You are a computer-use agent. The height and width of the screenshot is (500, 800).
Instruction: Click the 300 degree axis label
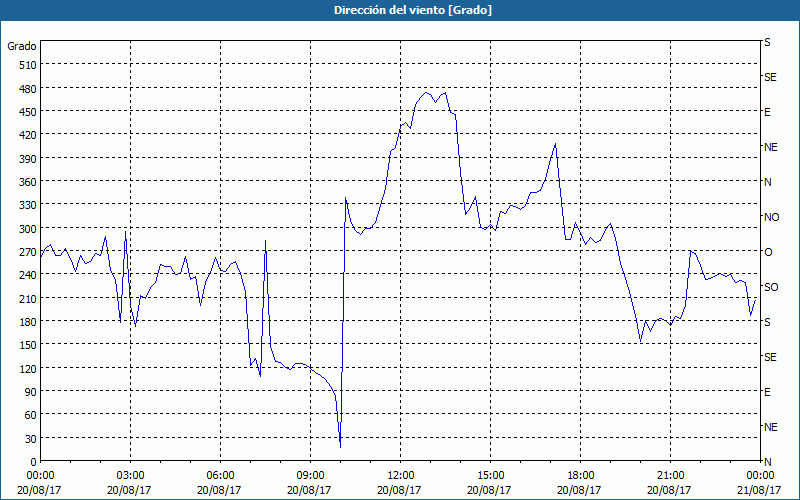[x=28, y=229]
